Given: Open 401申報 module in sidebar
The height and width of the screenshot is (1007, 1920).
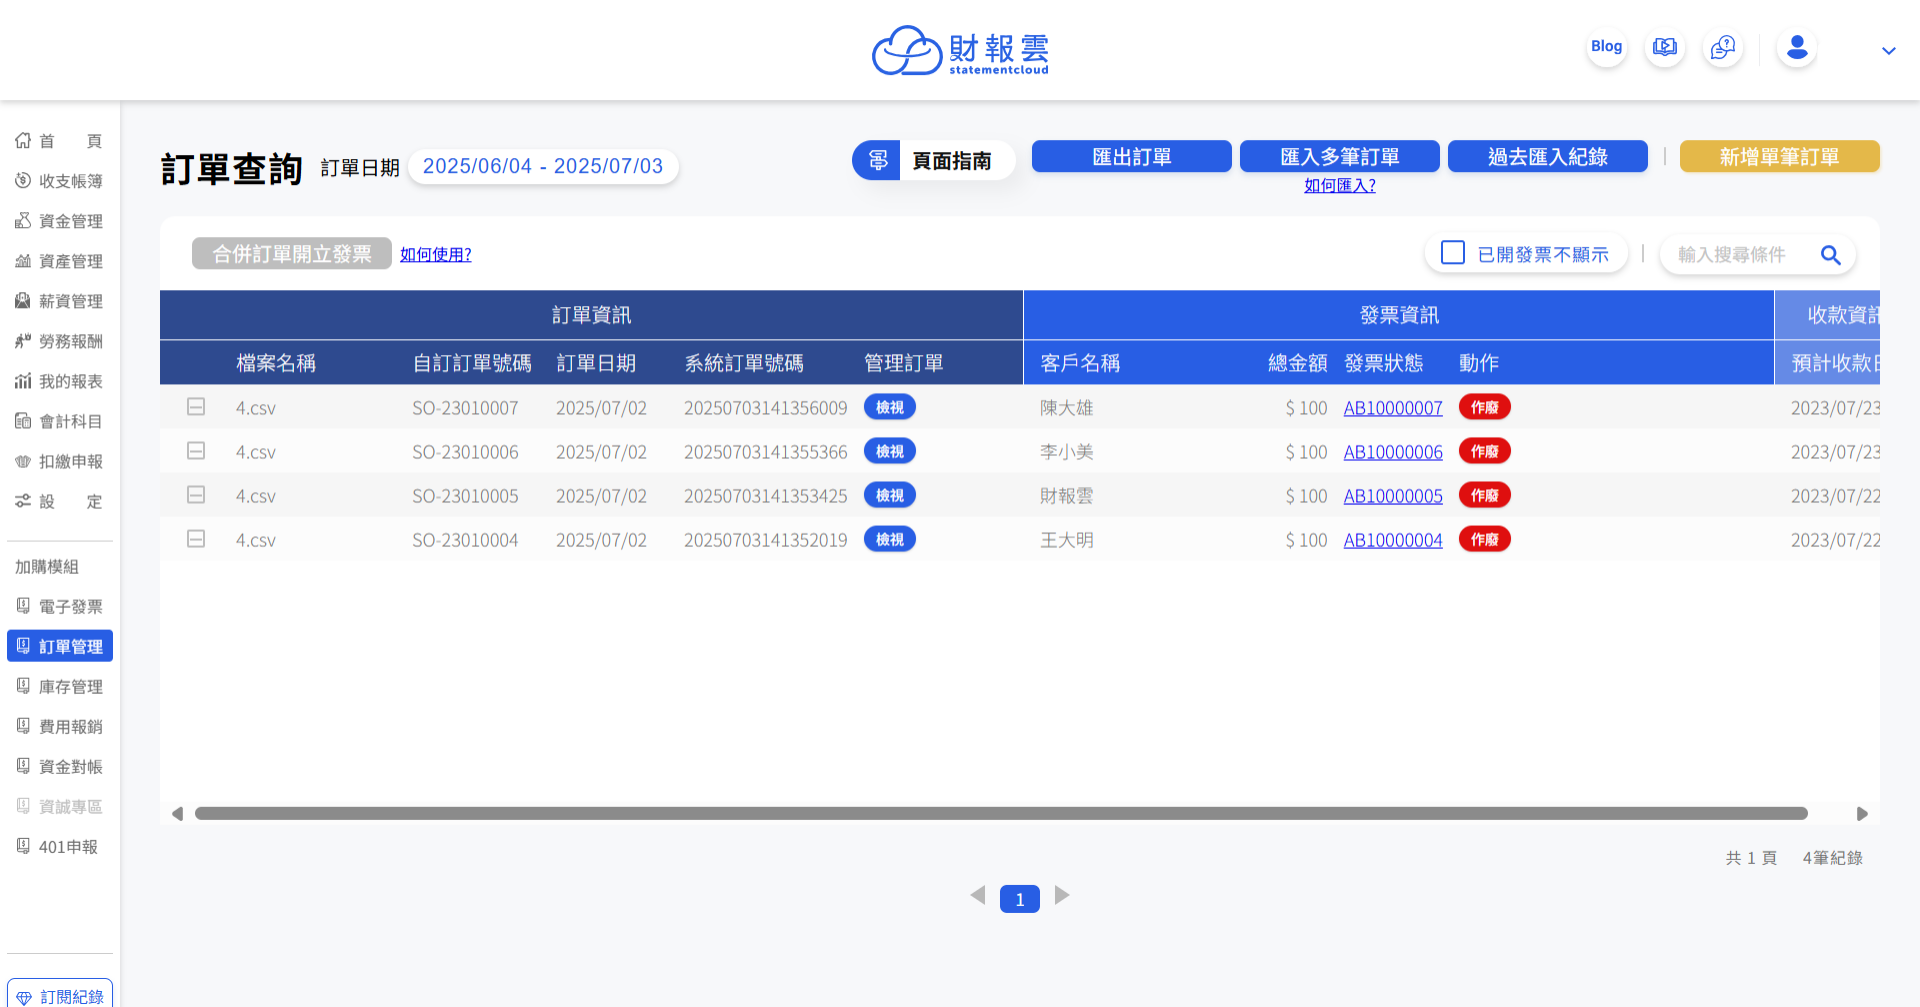Looking at the screenshot, I should pos(59,846).
